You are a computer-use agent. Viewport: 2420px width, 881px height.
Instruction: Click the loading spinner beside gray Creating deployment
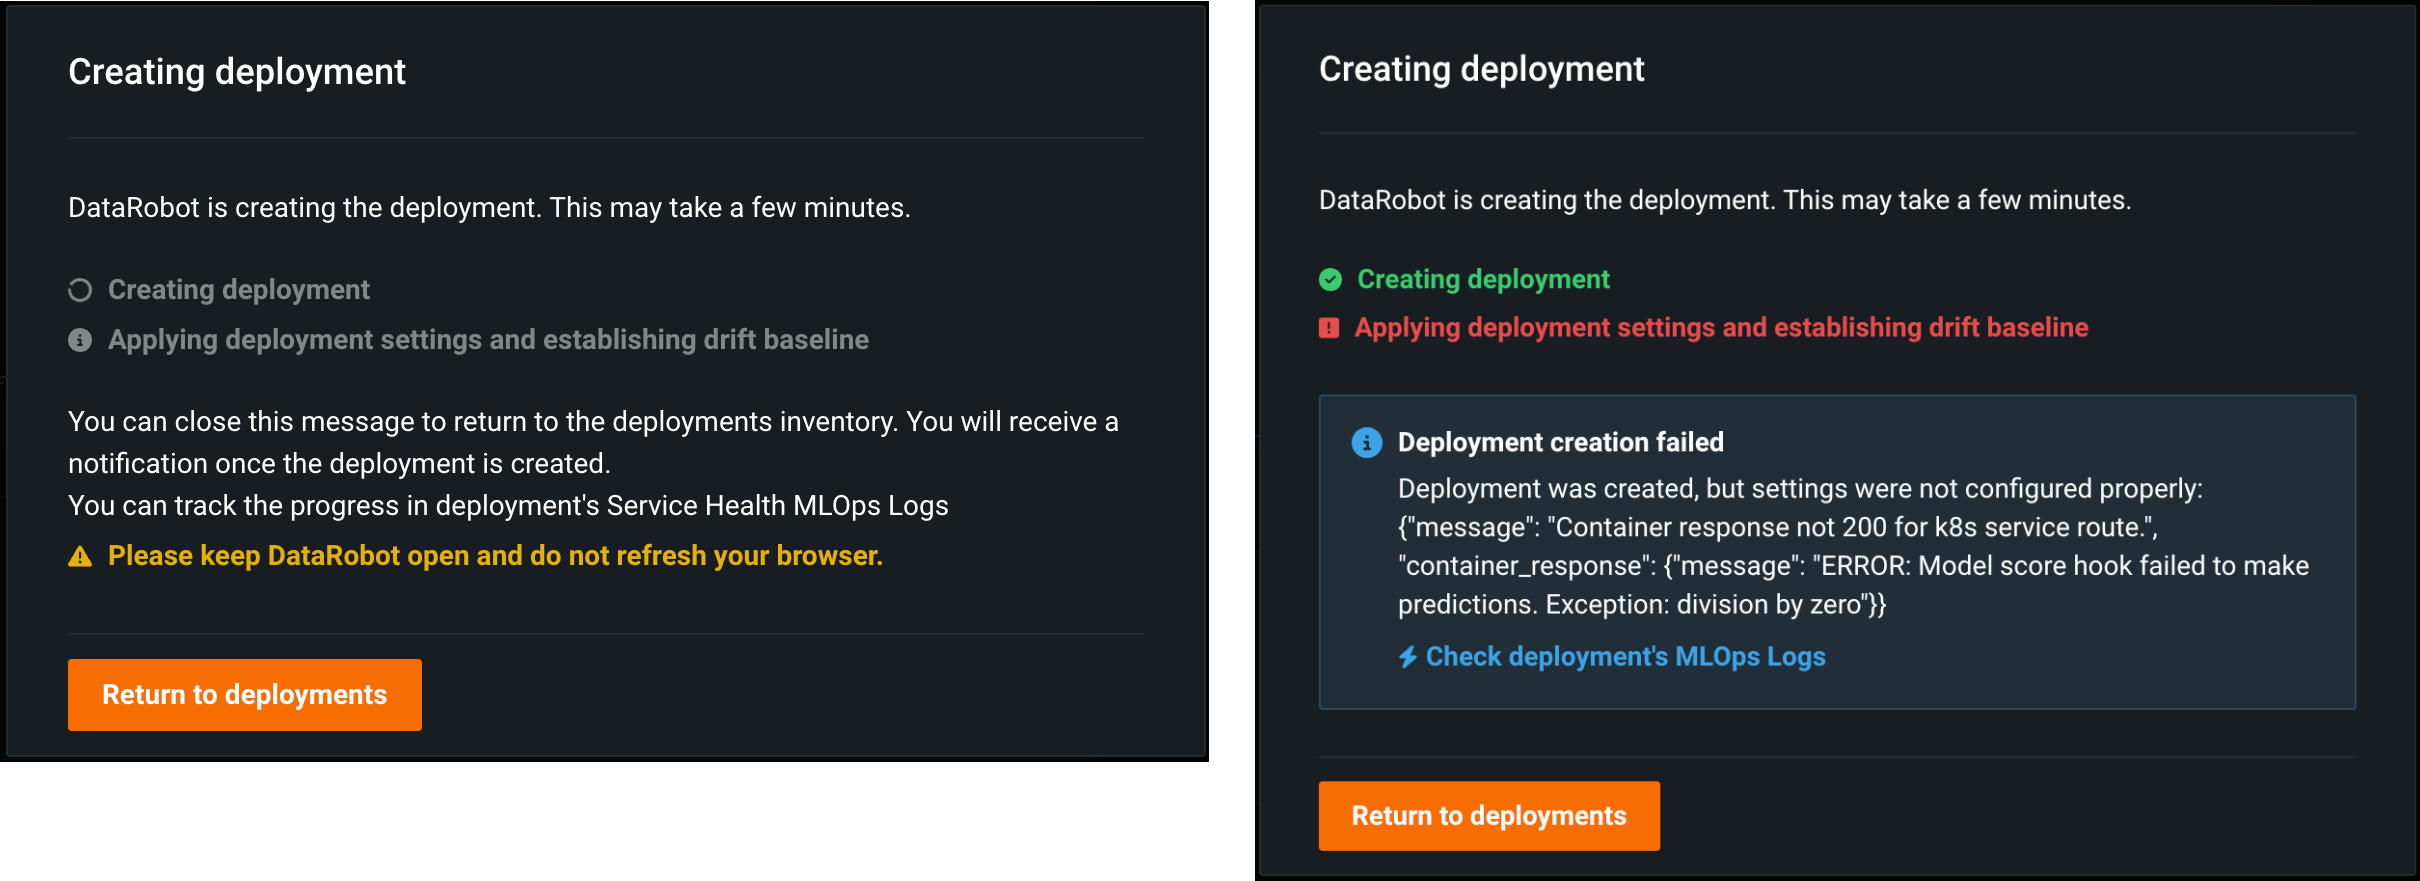click(x=80, y=290)
